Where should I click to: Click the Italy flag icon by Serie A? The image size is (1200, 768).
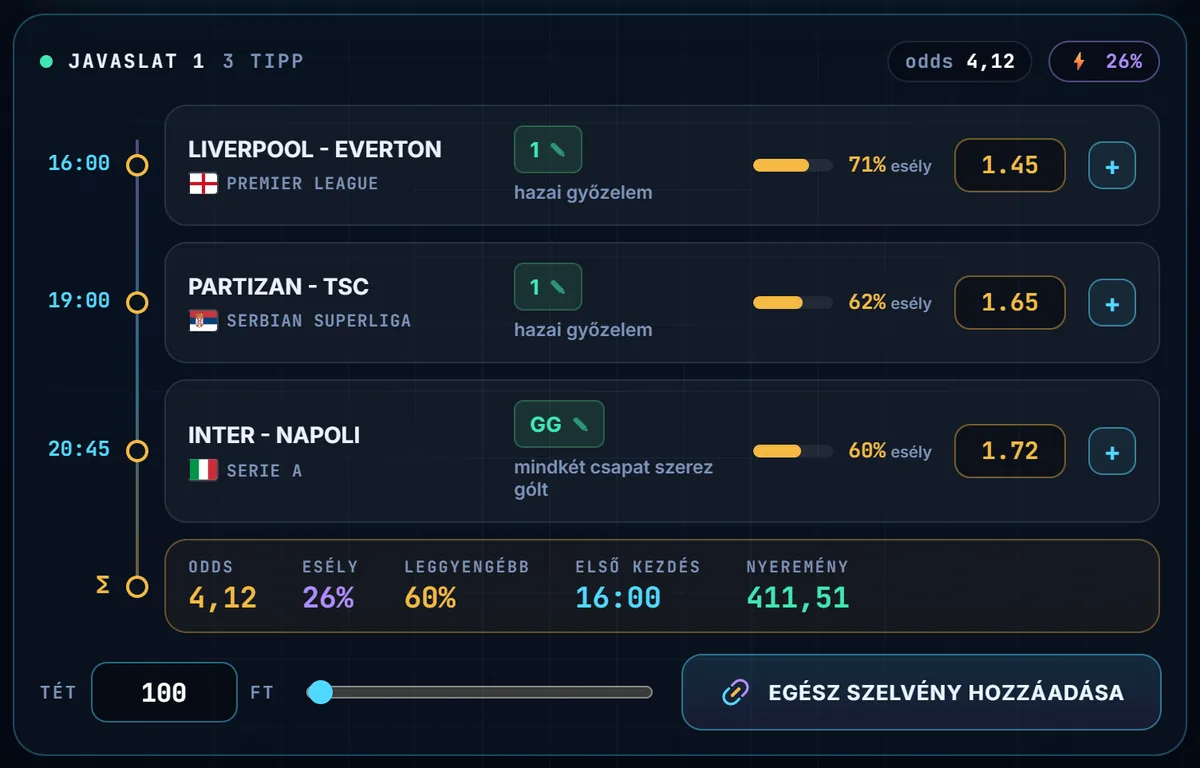coord(203,470)
